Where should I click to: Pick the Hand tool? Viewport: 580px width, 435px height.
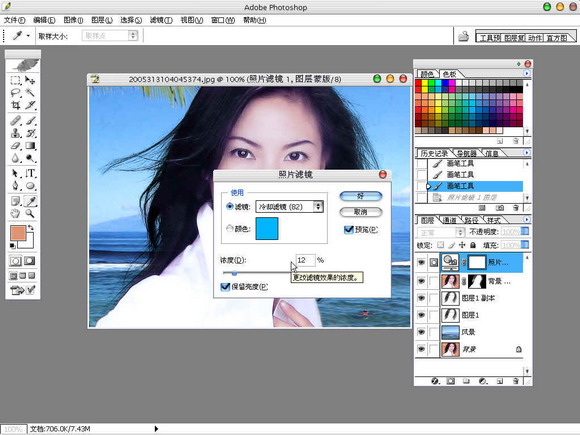coord(16,213)
